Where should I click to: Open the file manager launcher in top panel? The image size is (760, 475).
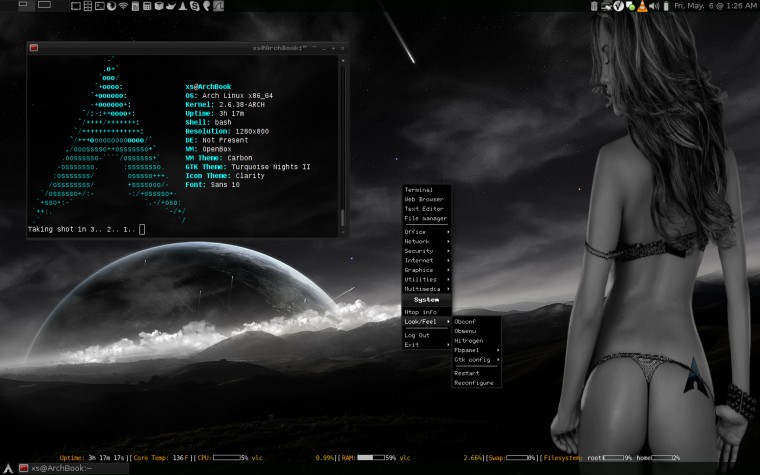click(88, 6)
